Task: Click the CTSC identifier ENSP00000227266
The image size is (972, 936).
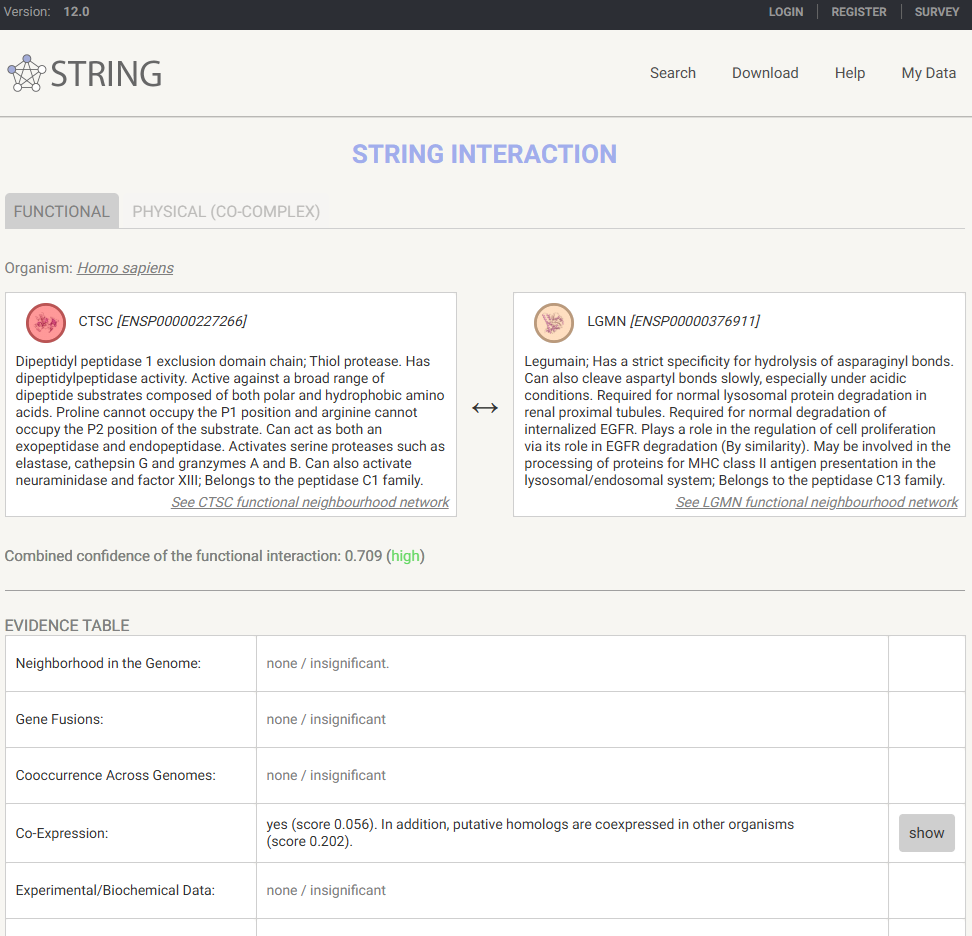Action: click(182, 321)
